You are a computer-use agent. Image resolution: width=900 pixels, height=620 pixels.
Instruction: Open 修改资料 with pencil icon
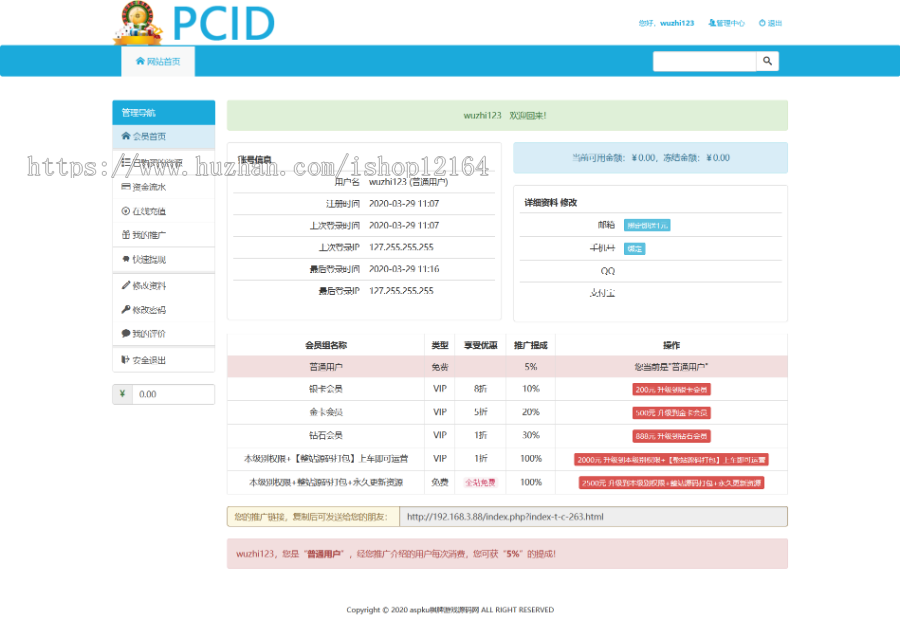pyautogui.click(x=164, y=286)
